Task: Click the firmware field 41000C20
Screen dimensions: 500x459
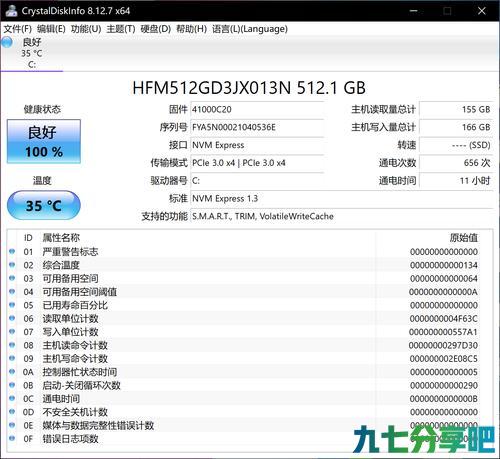Action: [257, 109]
